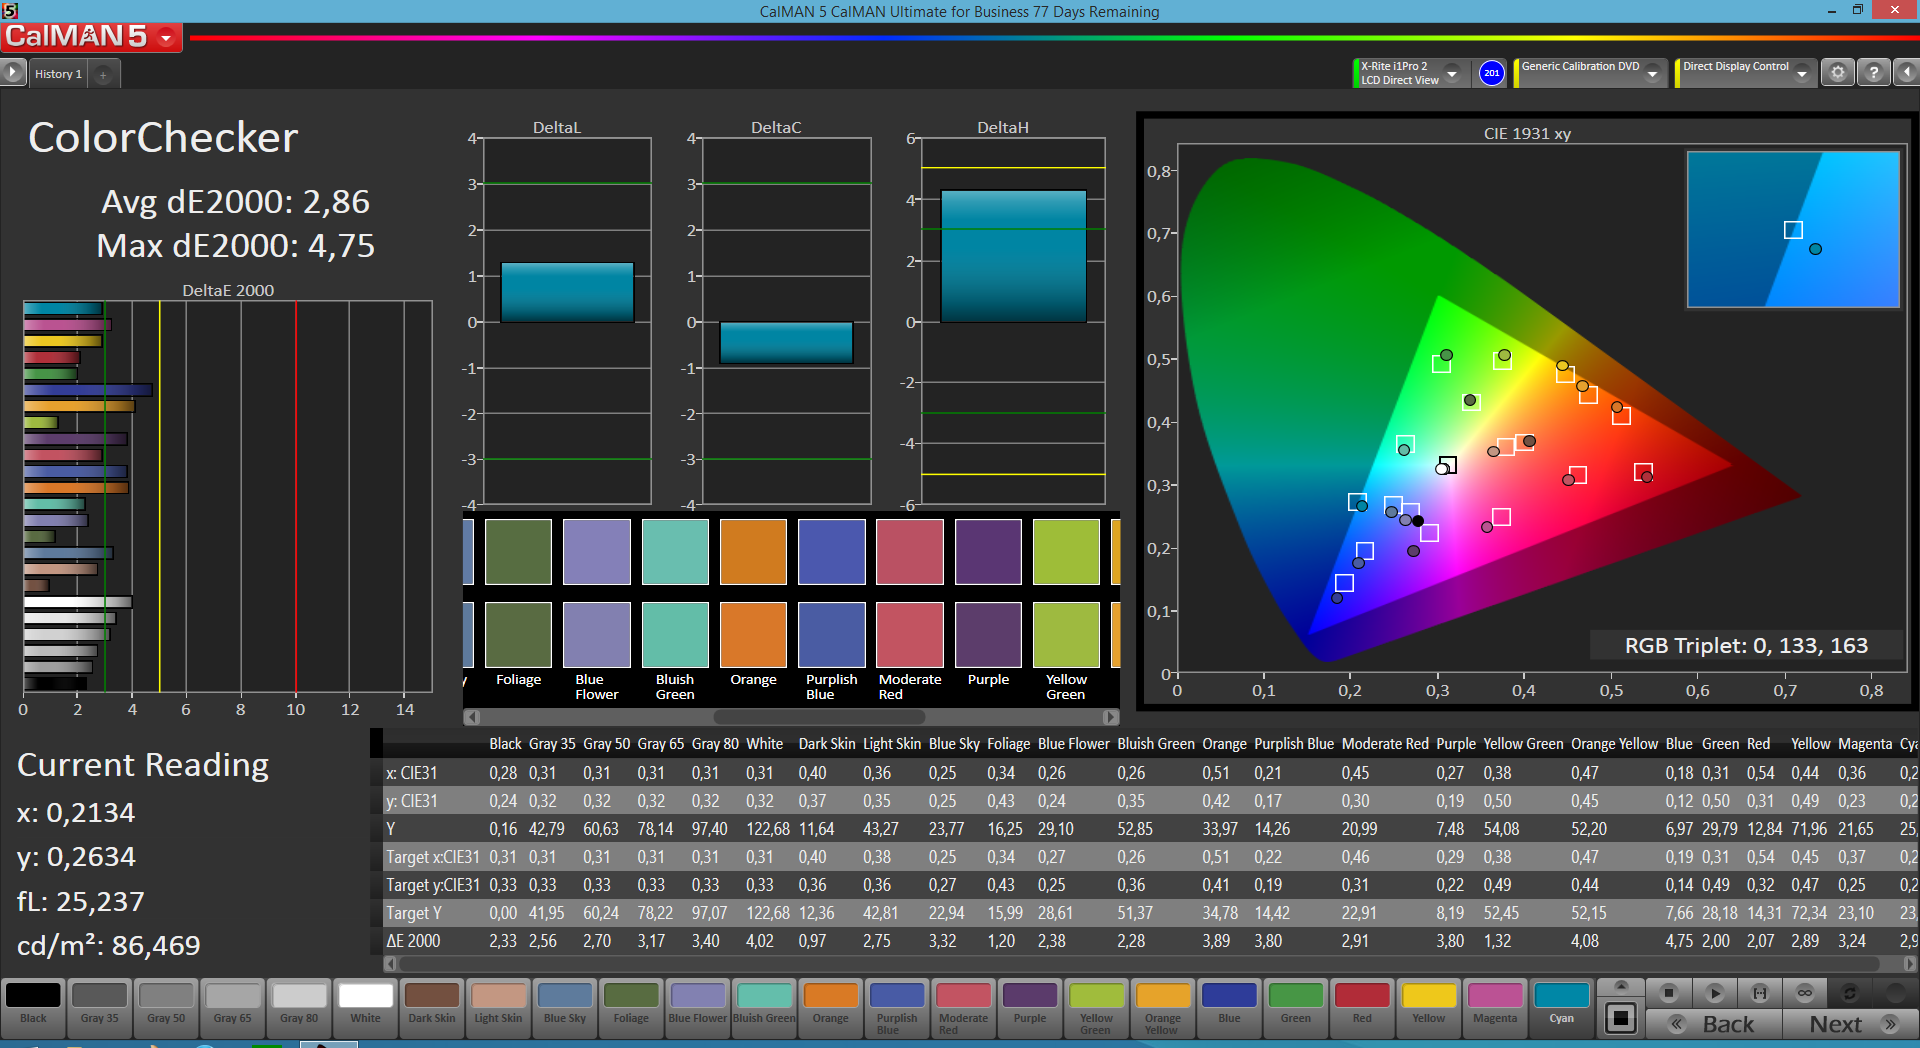The image size is (1920, 1048).
Task: Start reading with the play icon
Action: [x=1714, y=993]
